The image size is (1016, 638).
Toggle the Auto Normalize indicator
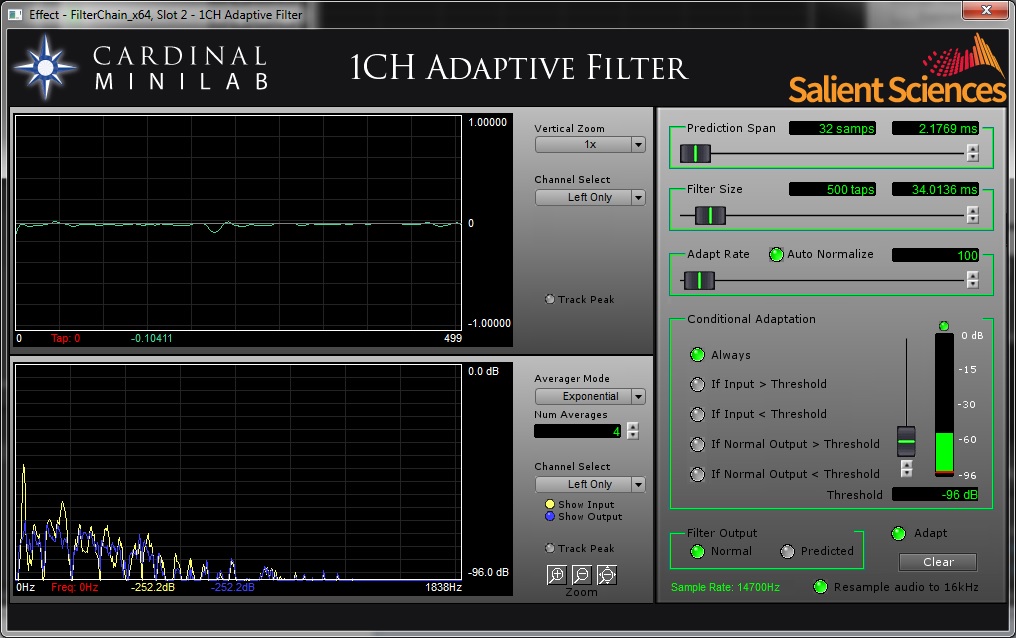(776, 255)
